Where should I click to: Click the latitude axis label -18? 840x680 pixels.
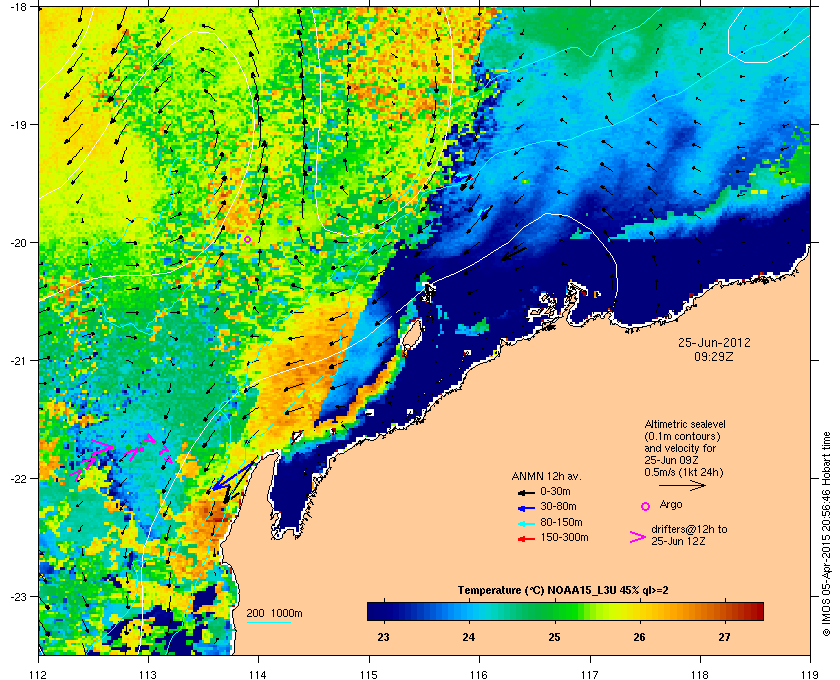[19, 7]
